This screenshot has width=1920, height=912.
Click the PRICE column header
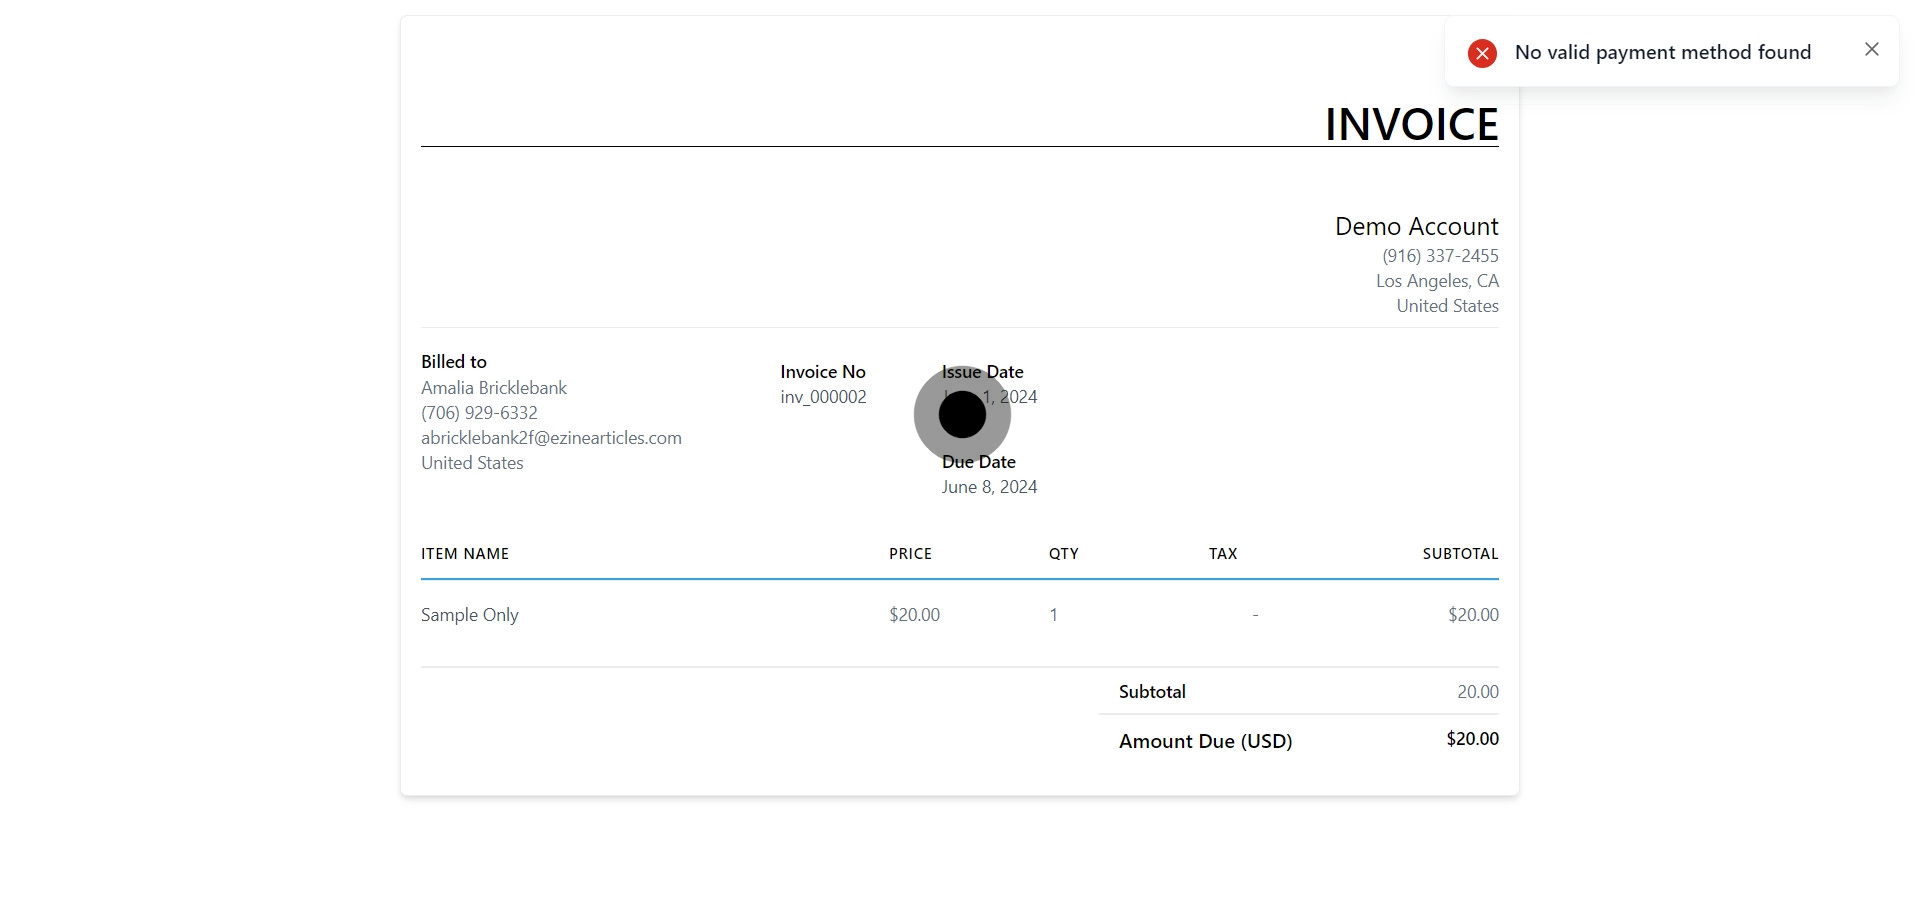coord(910,554)
